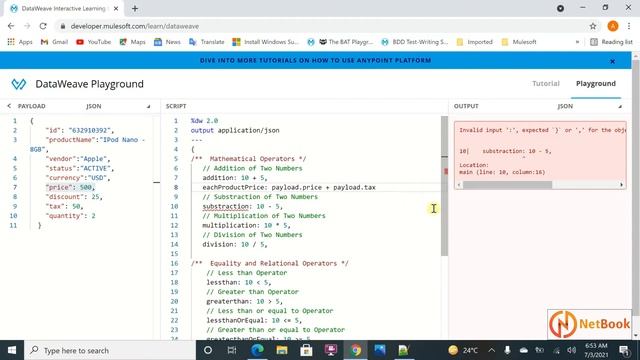Click the division: 10 / 5 line
640x360 pixels.
click(235, 244)
